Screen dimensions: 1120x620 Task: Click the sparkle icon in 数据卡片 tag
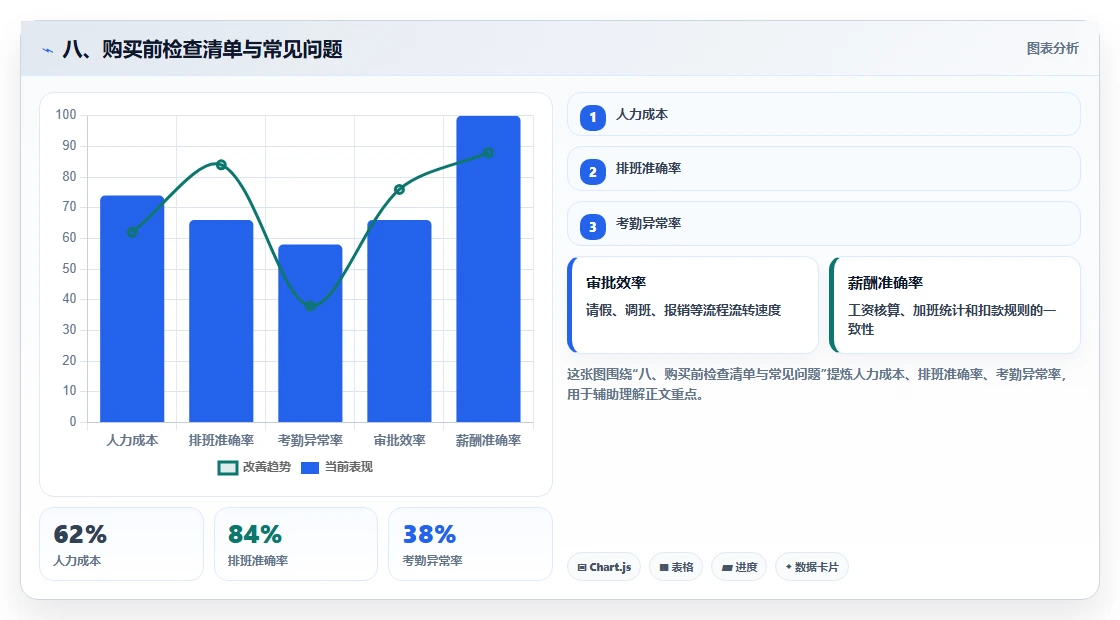(789, 567)
